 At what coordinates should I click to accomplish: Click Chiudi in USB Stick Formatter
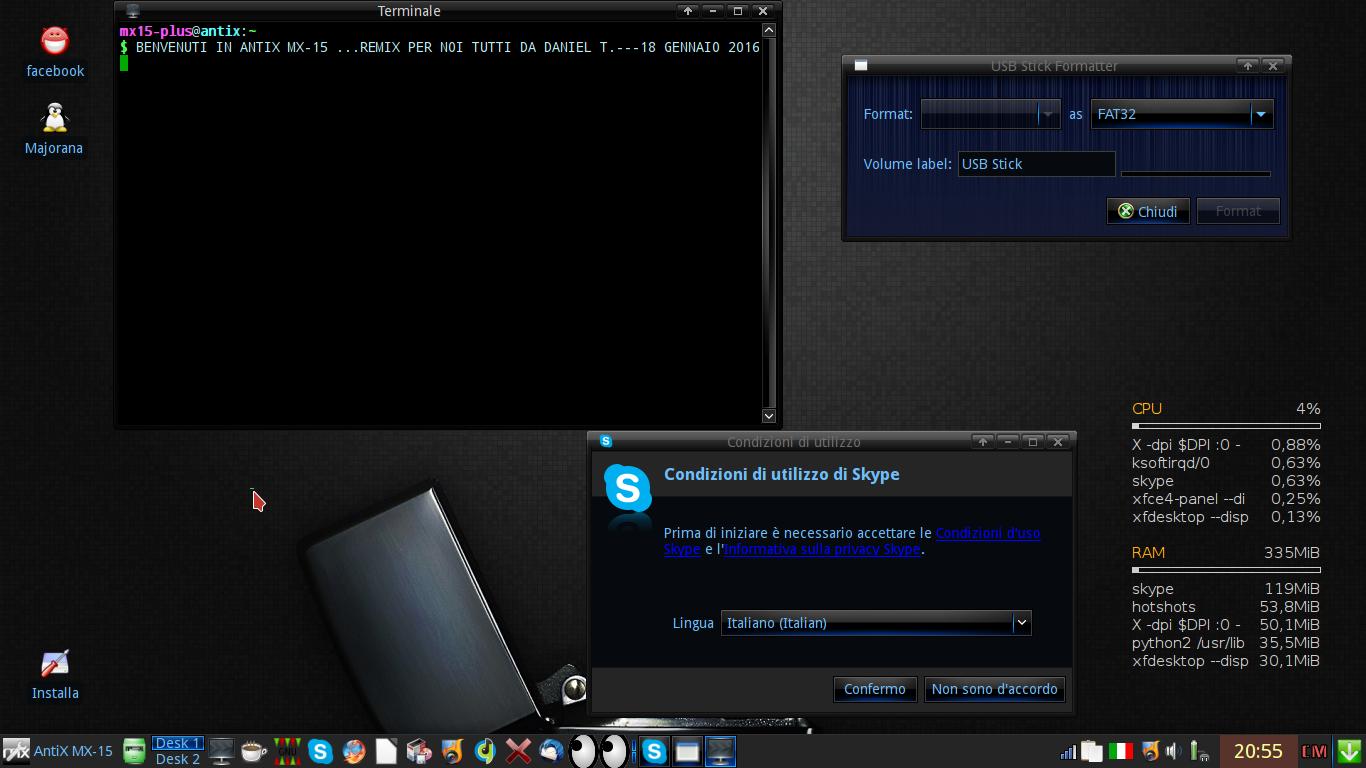click(1148, 211)
